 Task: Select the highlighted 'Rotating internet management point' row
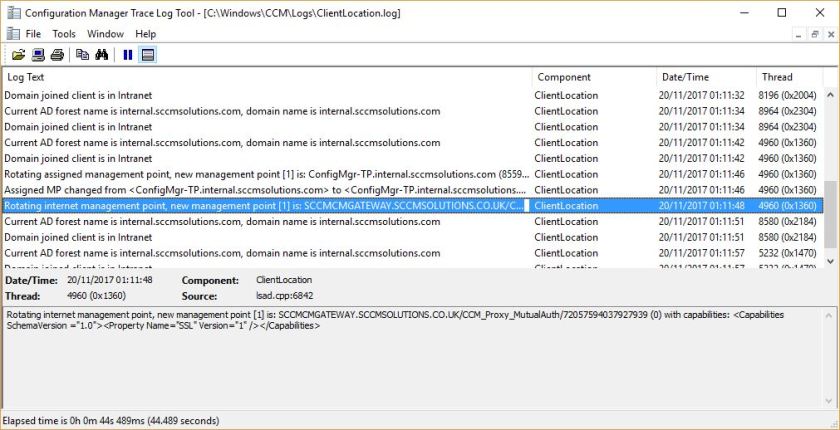265,205
